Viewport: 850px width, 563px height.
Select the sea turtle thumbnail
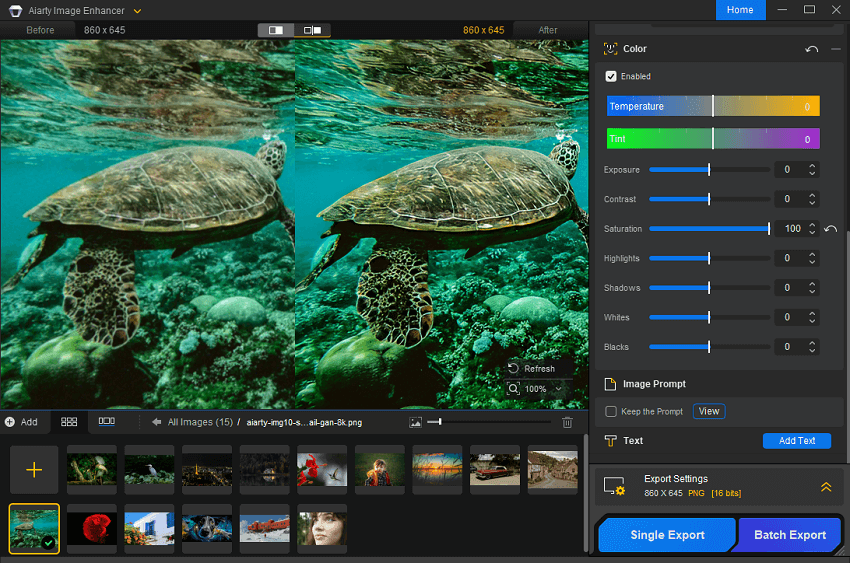tap(34, 528)
